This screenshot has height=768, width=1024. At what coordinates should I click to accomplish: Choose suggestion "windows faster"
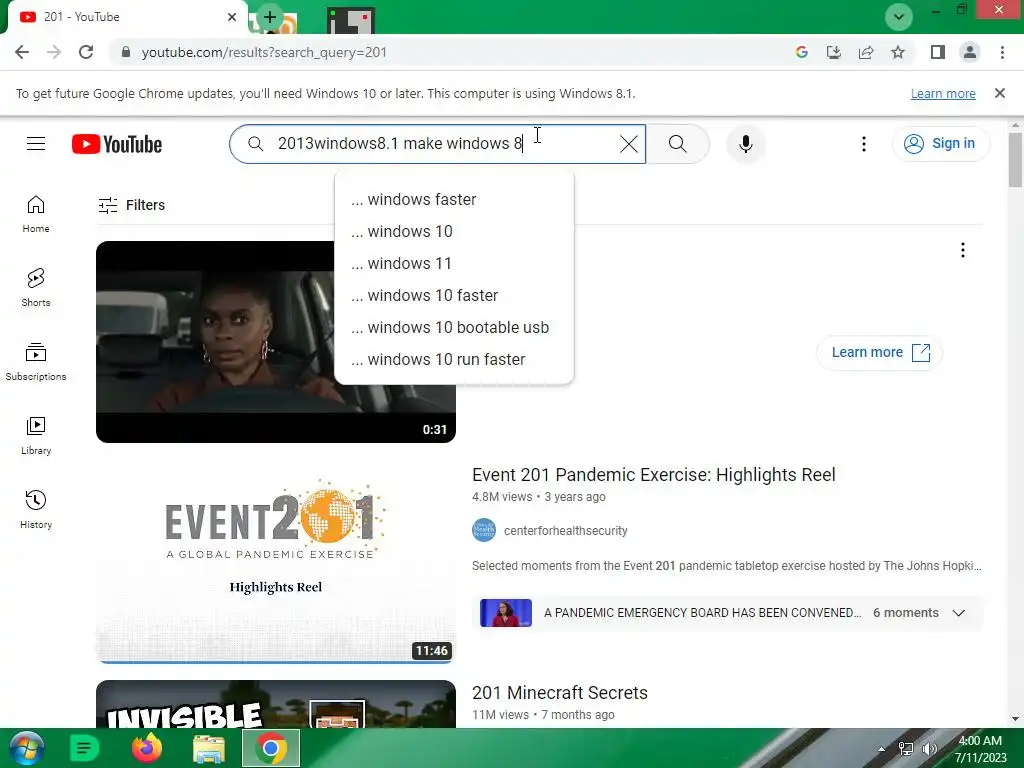[x=454, y=199]
